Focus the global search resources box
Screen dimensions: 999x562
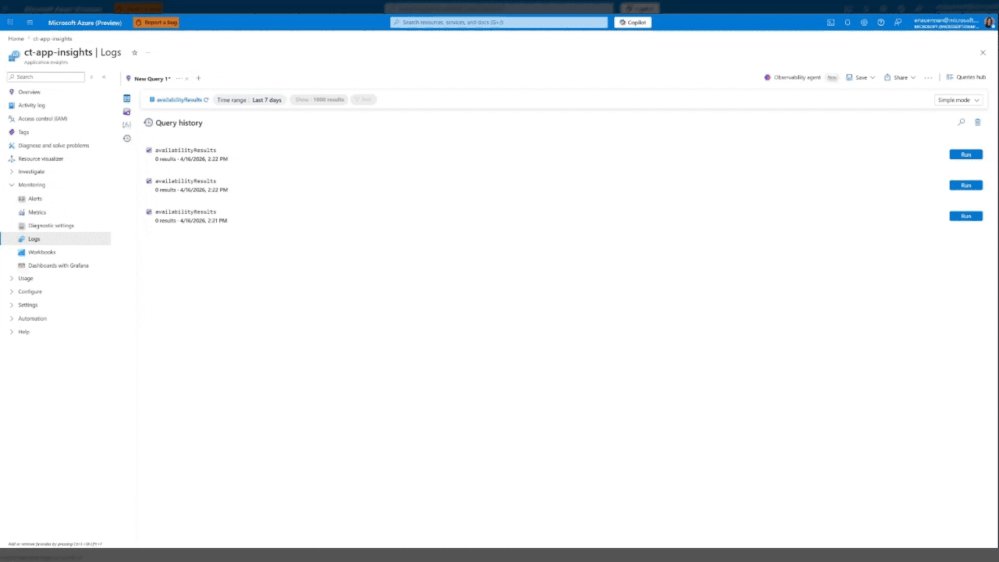click(499, 22)
